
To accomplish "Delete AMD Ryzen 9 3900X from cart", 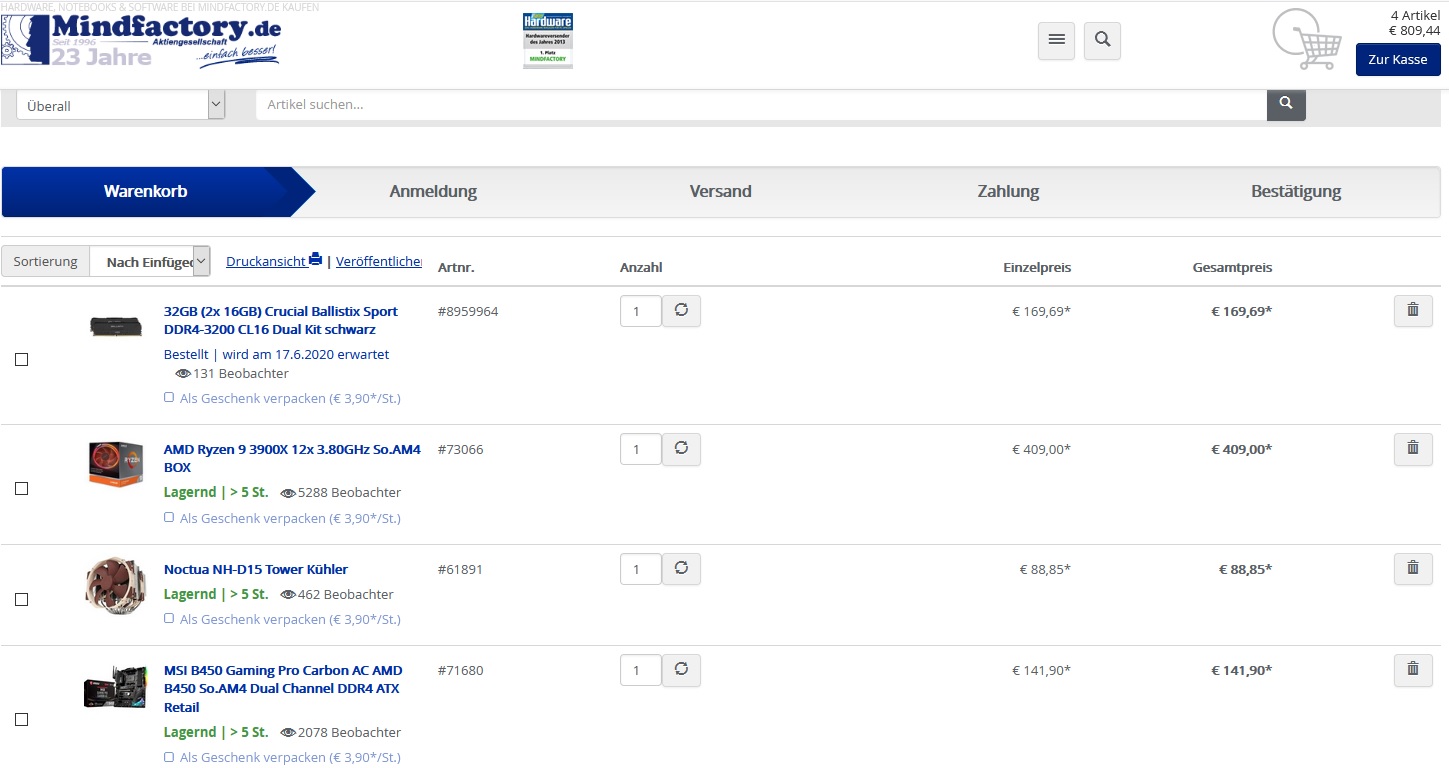I will point(1413,449).
